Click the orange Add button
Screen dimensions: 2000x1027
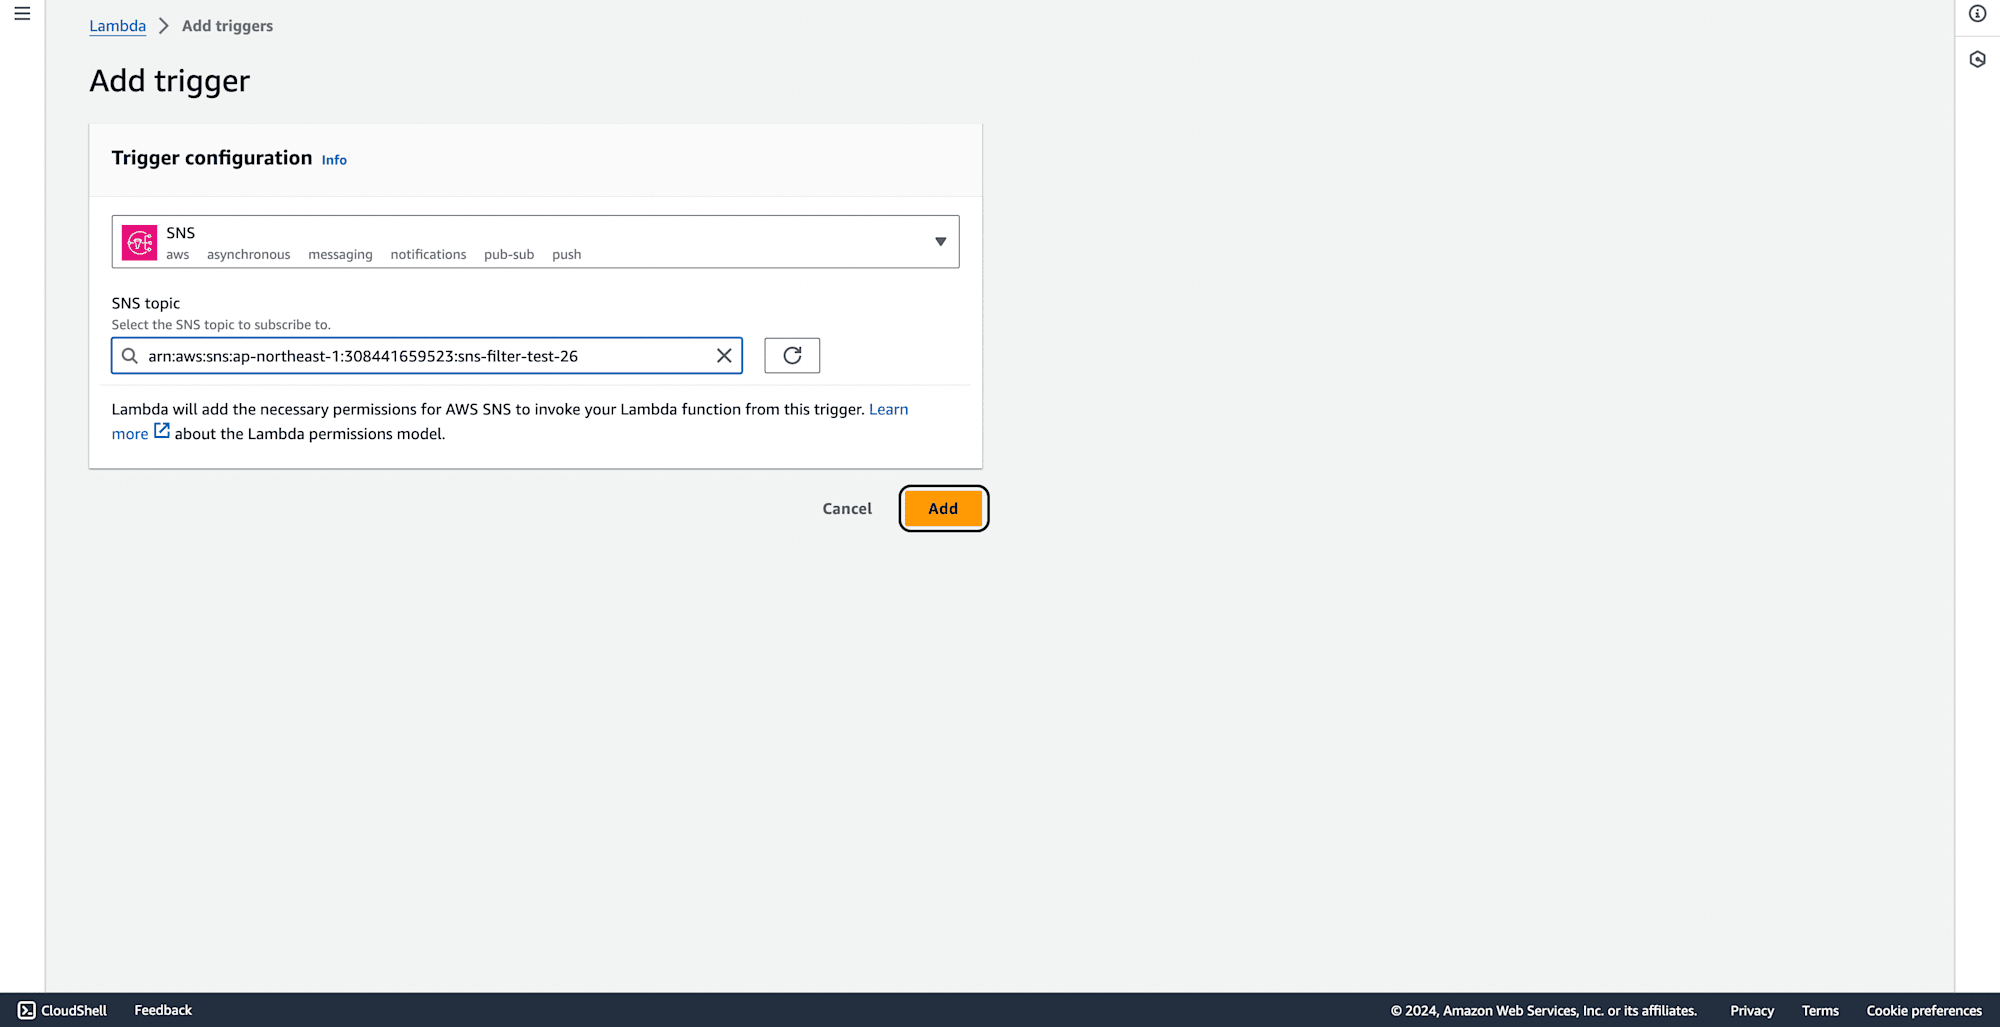(943, 509)
